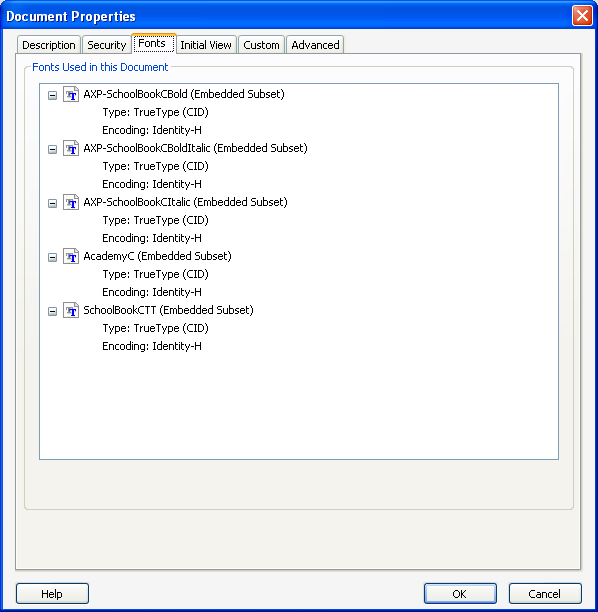Collapse the AXP-SchoolBookCItalic font entry

(52, 203)
